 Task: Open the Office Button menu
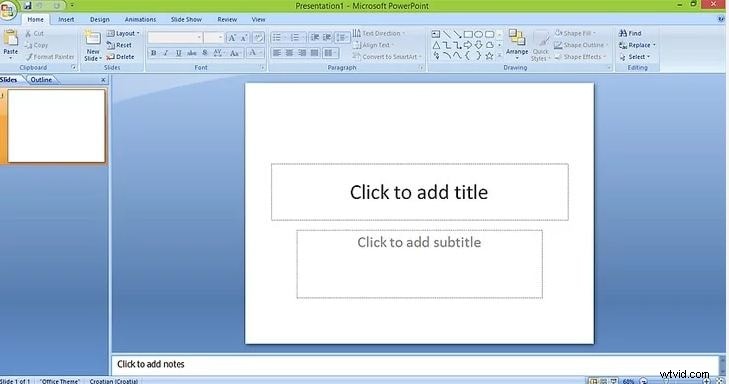(8, 10)
